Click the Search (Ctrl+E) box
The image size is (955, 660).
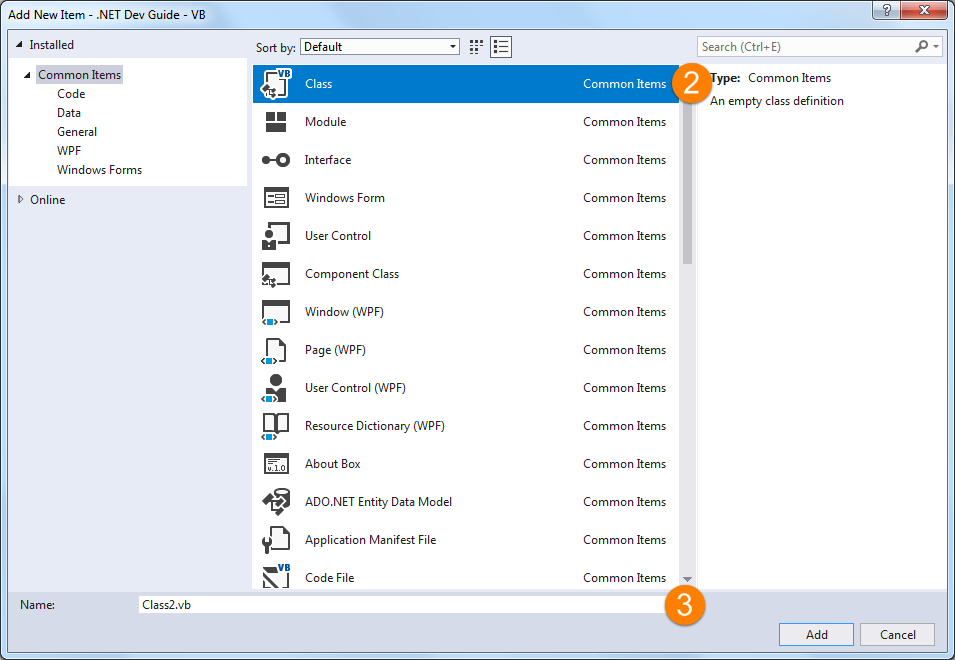[x=805, y=47]
